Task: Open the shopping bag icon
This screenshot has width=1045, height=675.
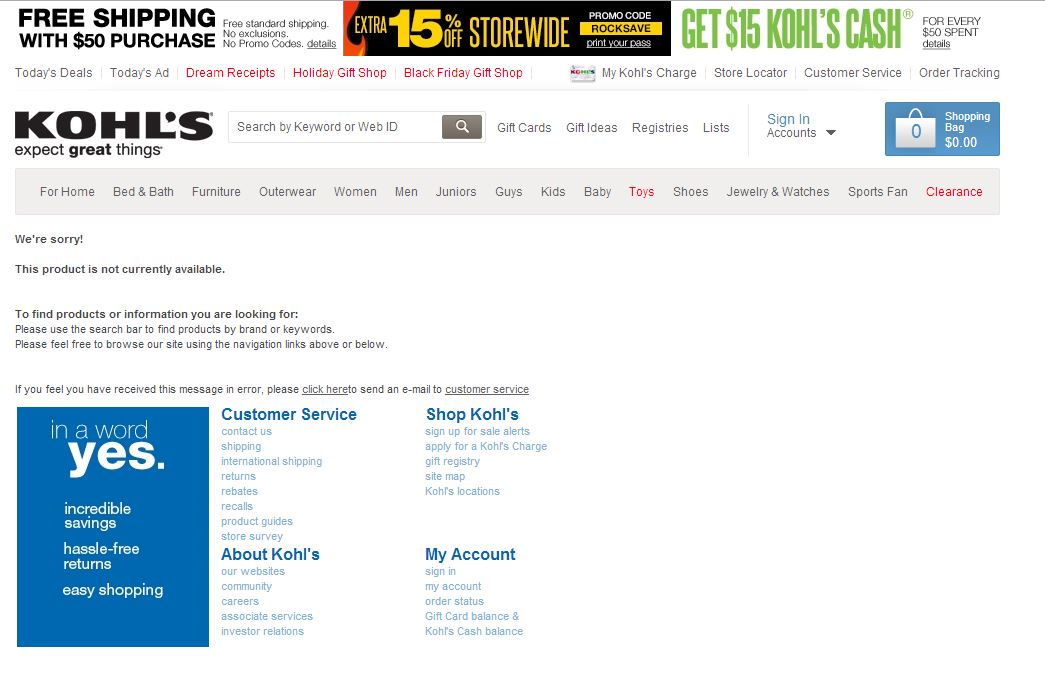Action: (x=915, y=131)
